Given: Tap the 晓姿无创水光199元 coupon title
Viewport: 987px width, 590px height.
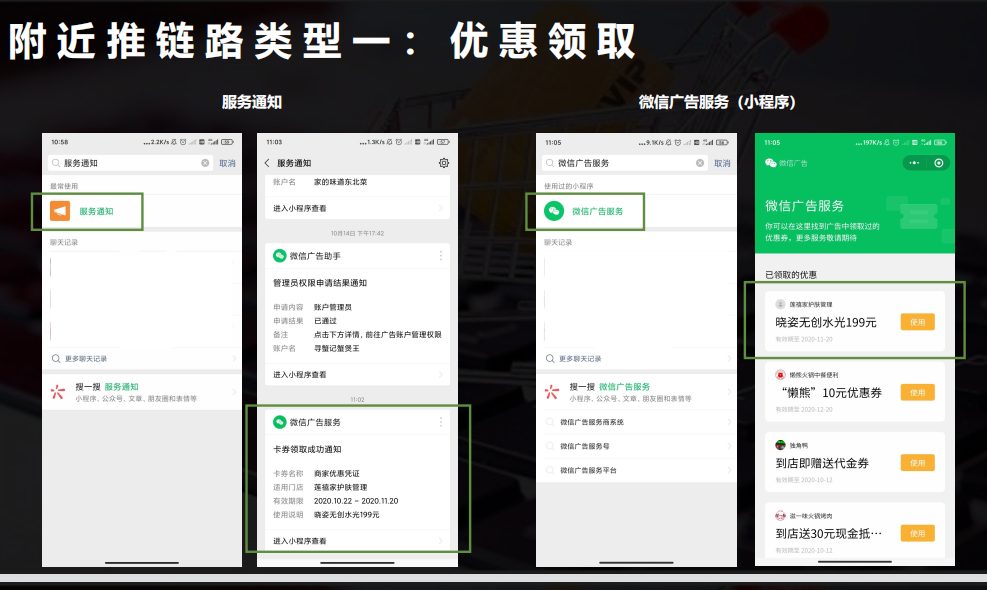Looking at the screenshot, I should pyautogui.click(x=826, y=322).
